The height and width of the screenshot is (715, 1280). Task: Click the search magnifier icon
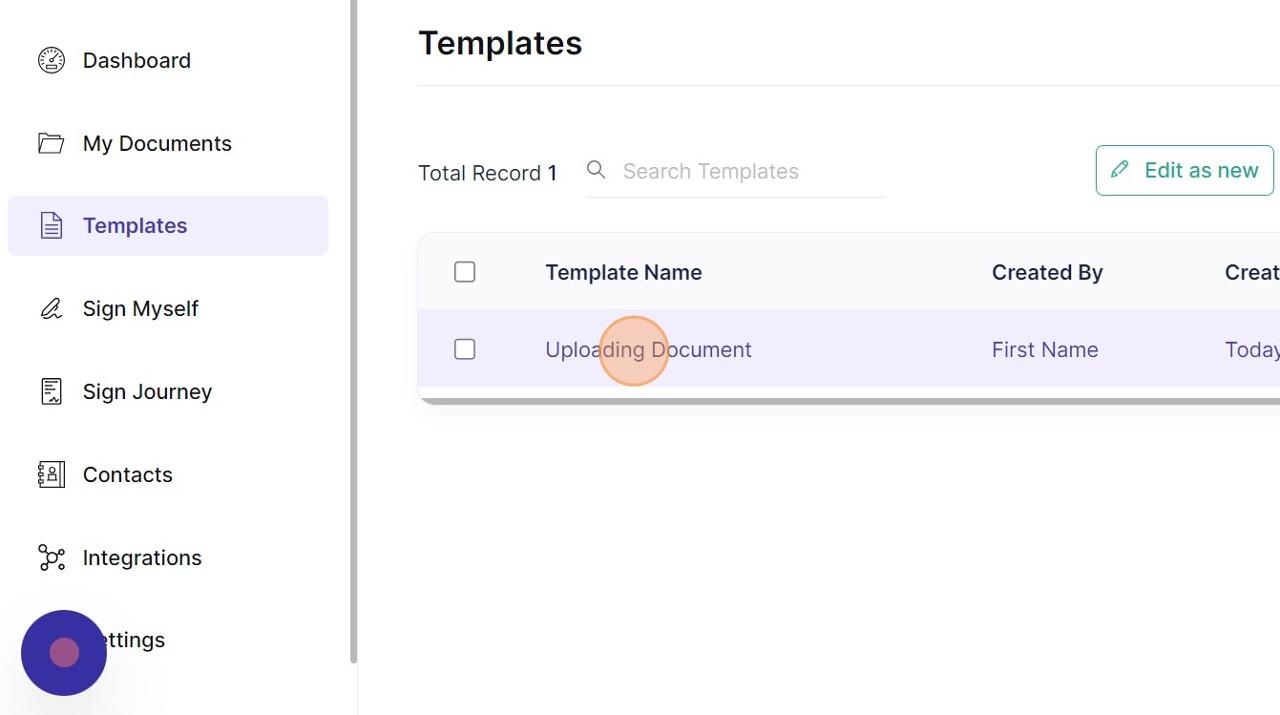(596, 170)
